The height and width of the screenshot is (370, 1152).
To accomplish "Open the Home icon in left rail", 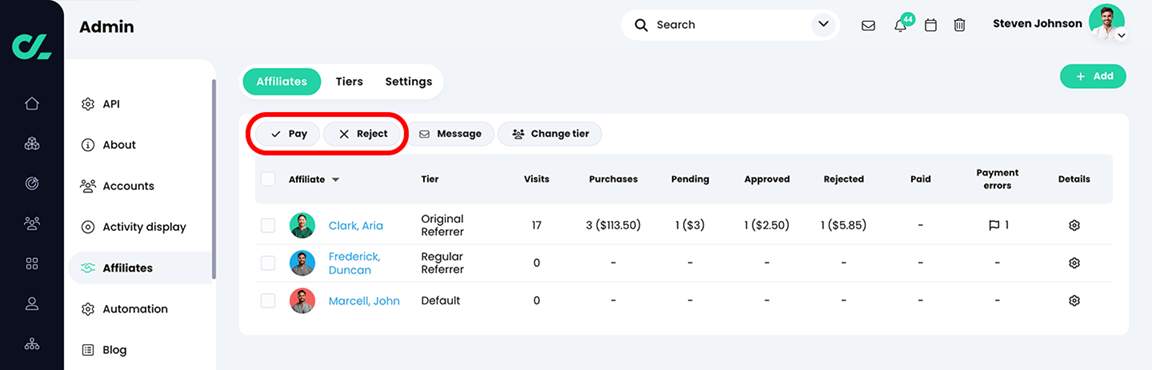I will (x=32, y=104).
